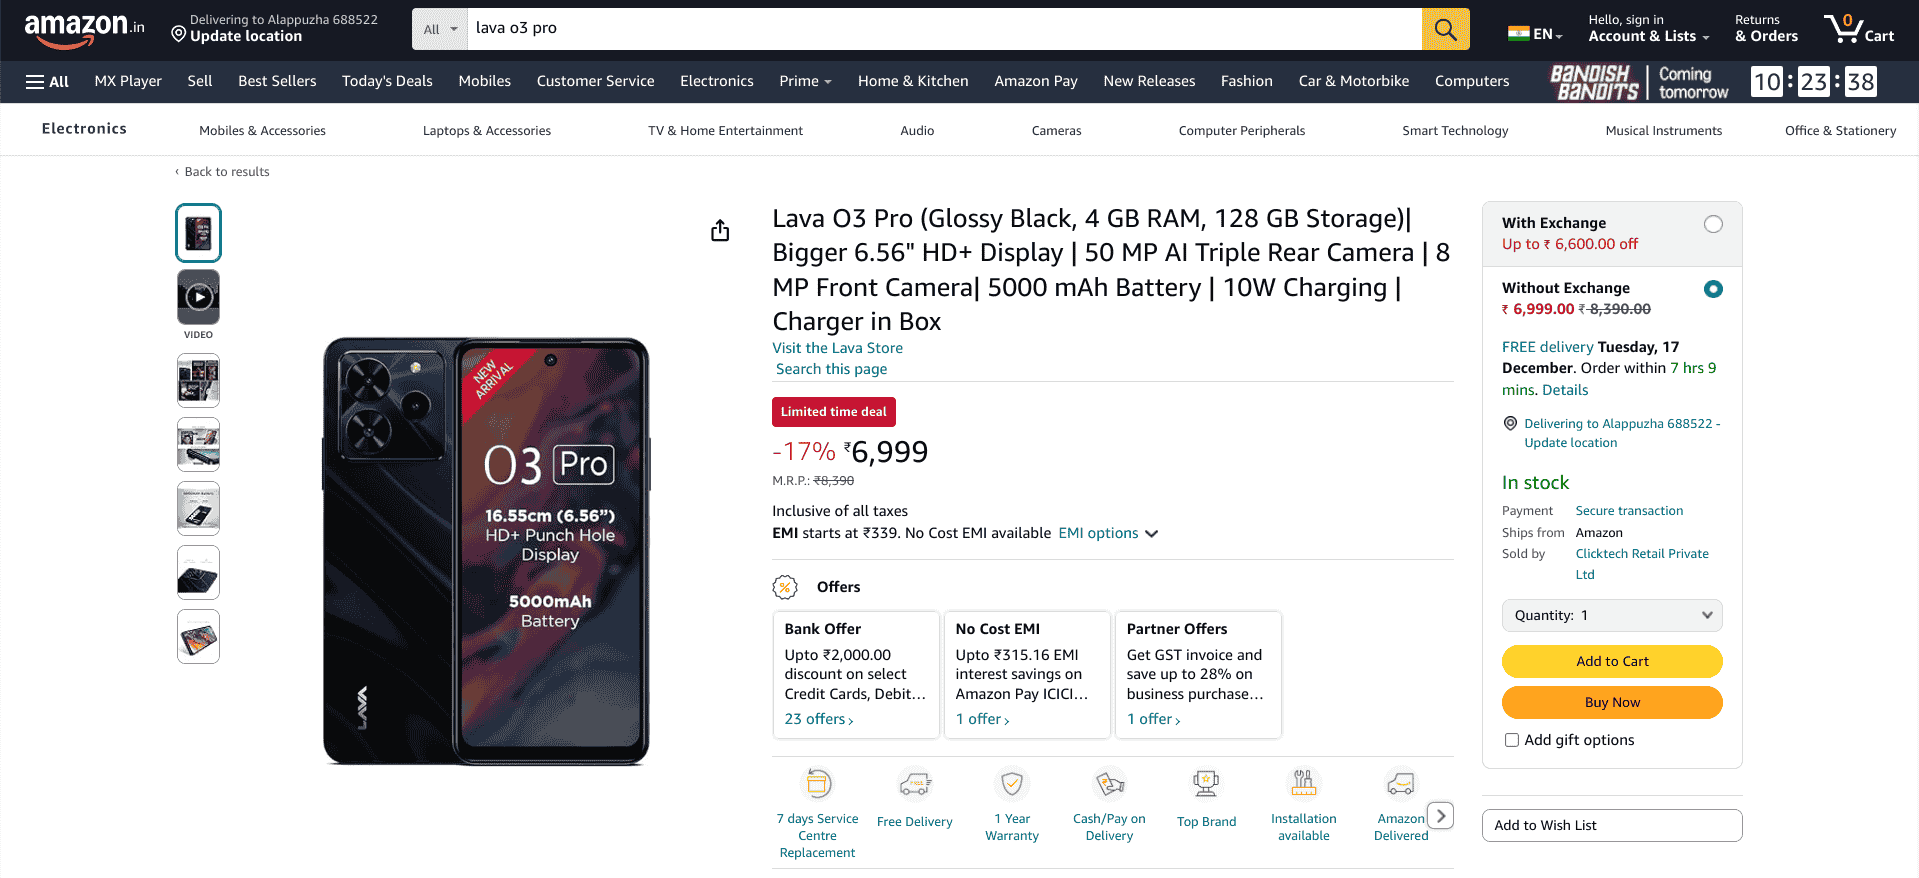Click the location pin to update delivery location
Image resolution: width=1919 pixels, height=878 pixels.
point(179,34)
